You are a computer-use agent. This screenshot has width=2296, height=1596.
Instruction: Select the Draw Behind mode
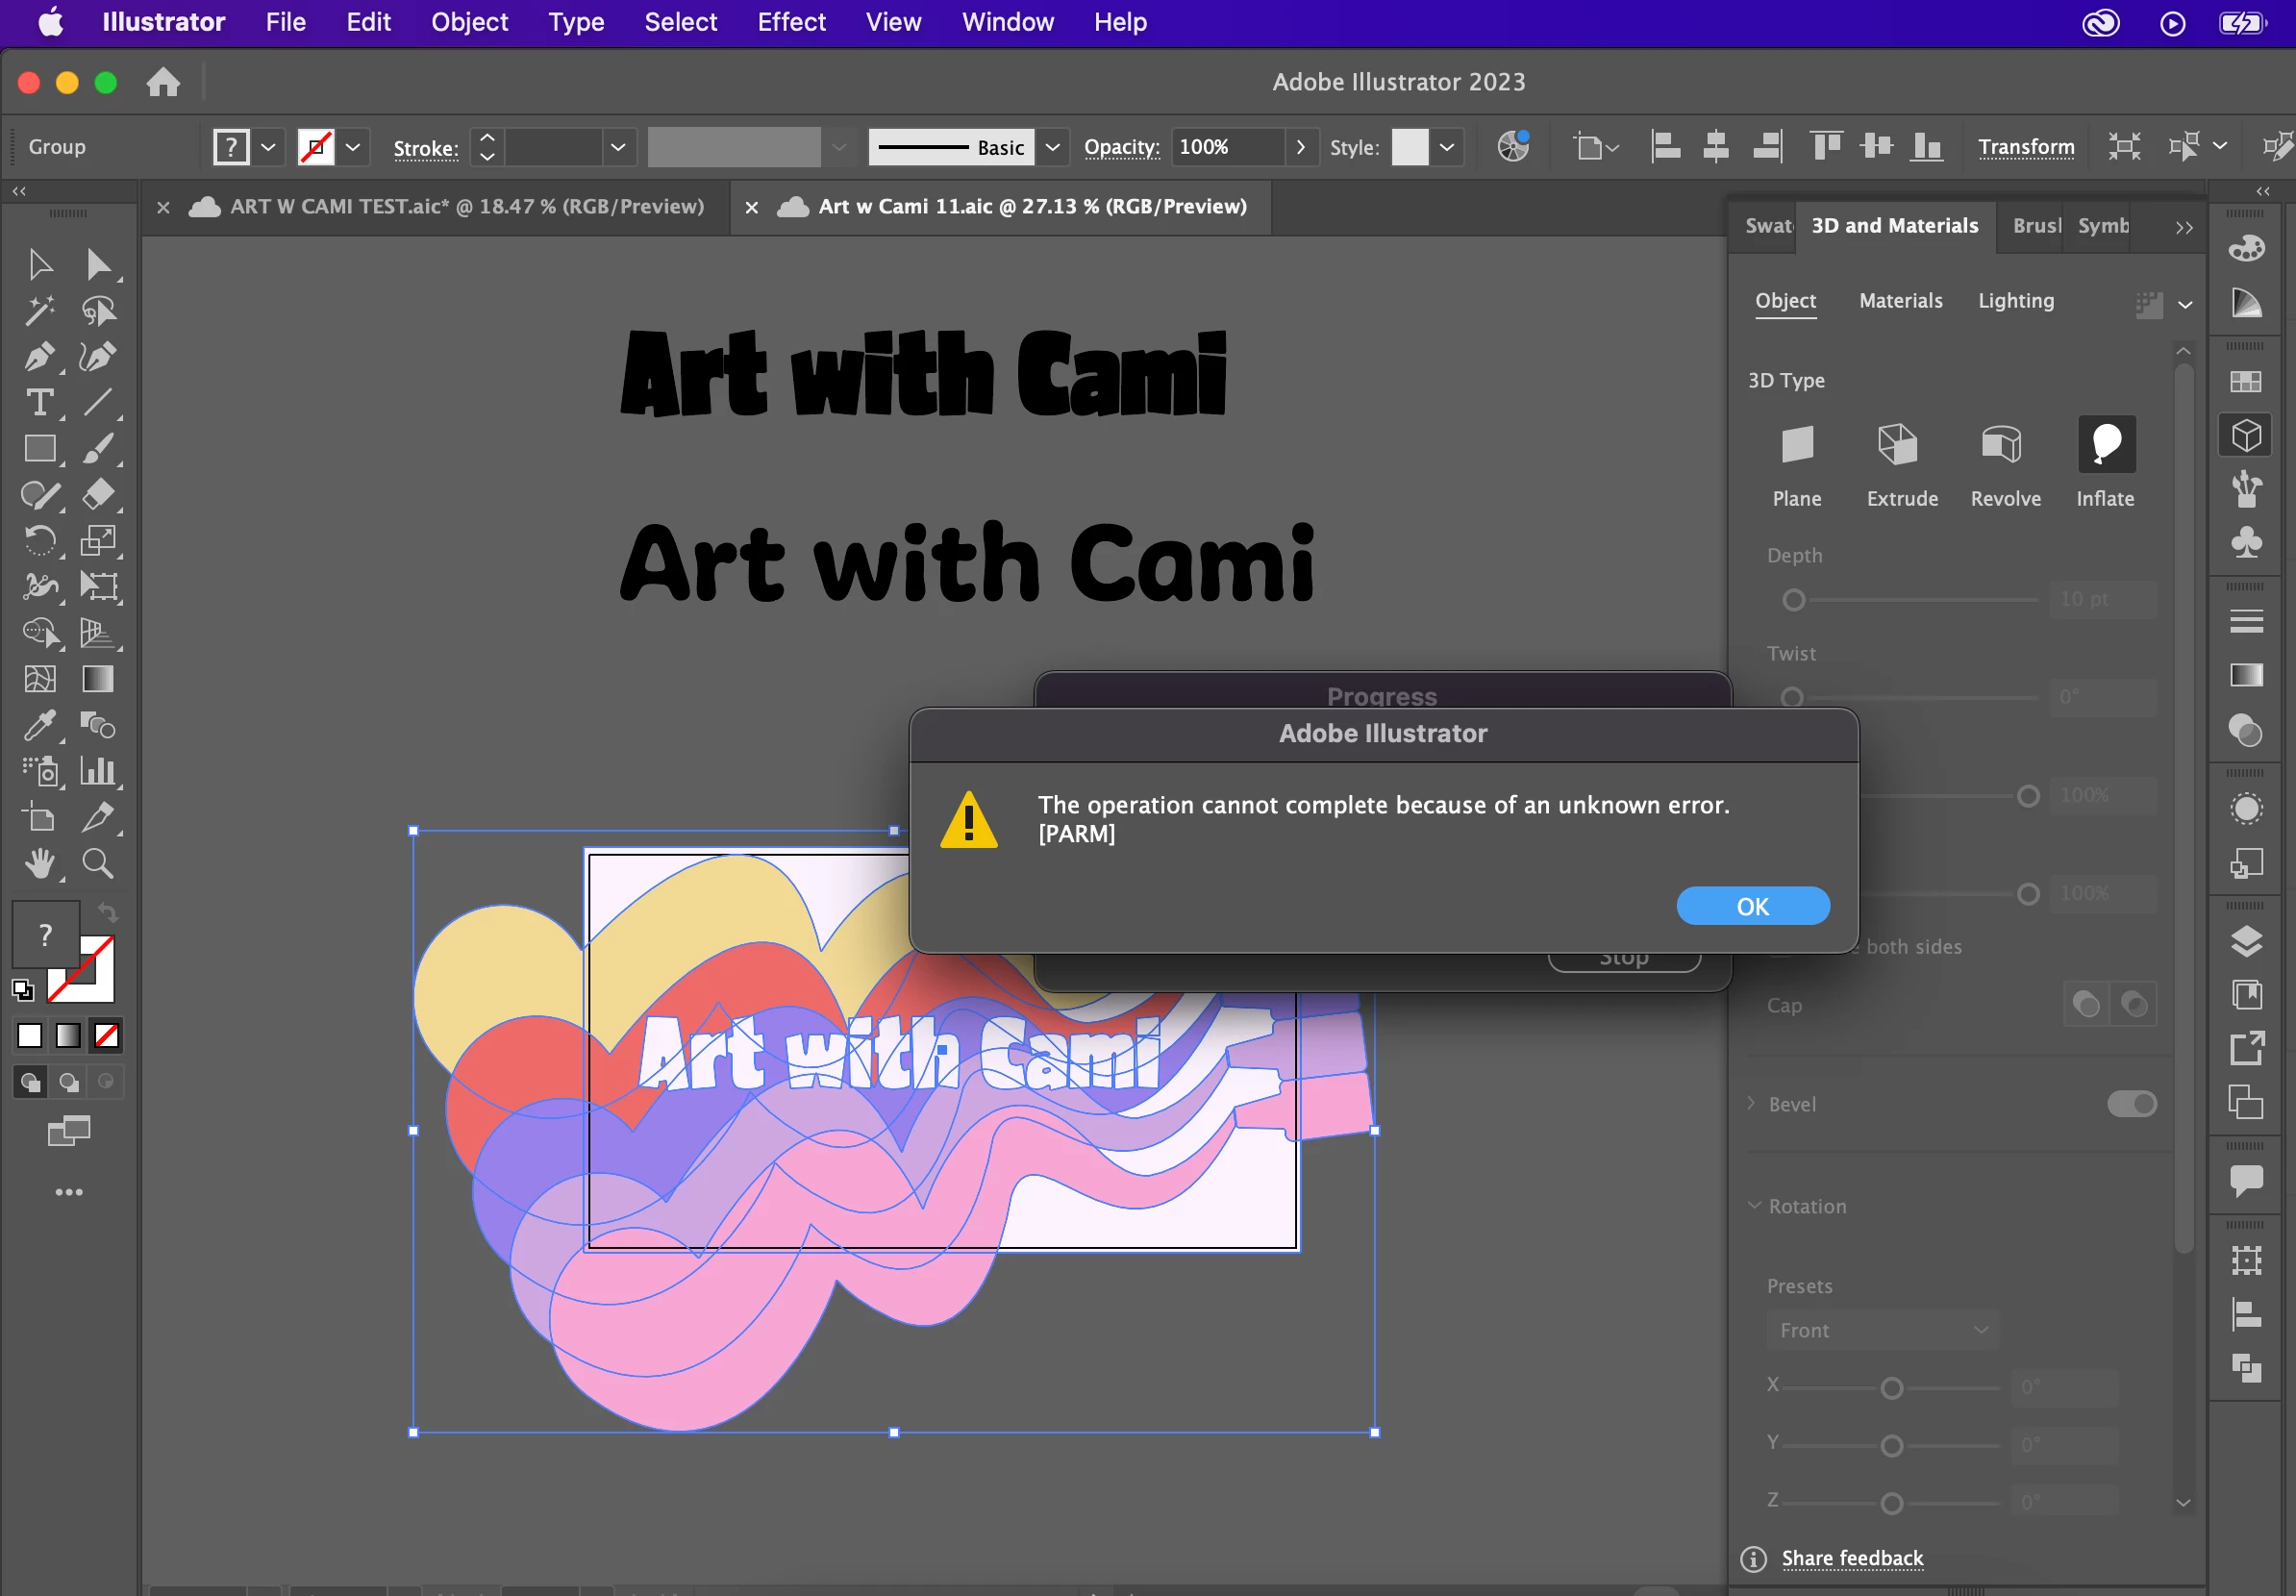pyautogui.click(x=68, y=1082)
